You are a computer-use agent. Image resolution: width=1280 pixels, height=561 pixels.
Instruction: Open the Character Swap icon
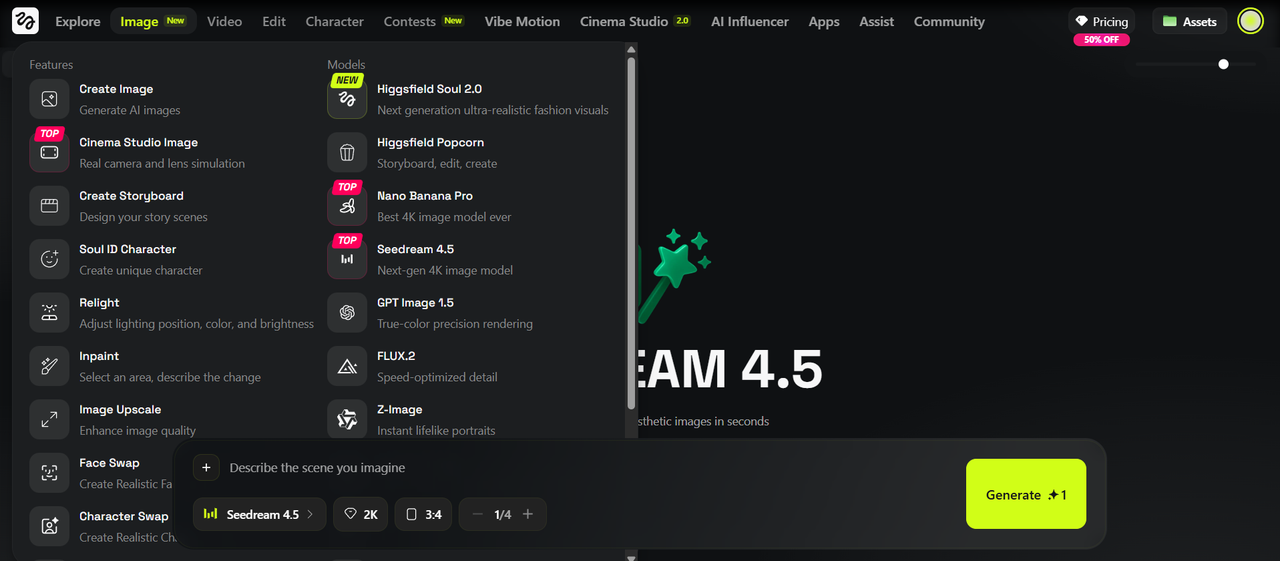click(49, 526)
